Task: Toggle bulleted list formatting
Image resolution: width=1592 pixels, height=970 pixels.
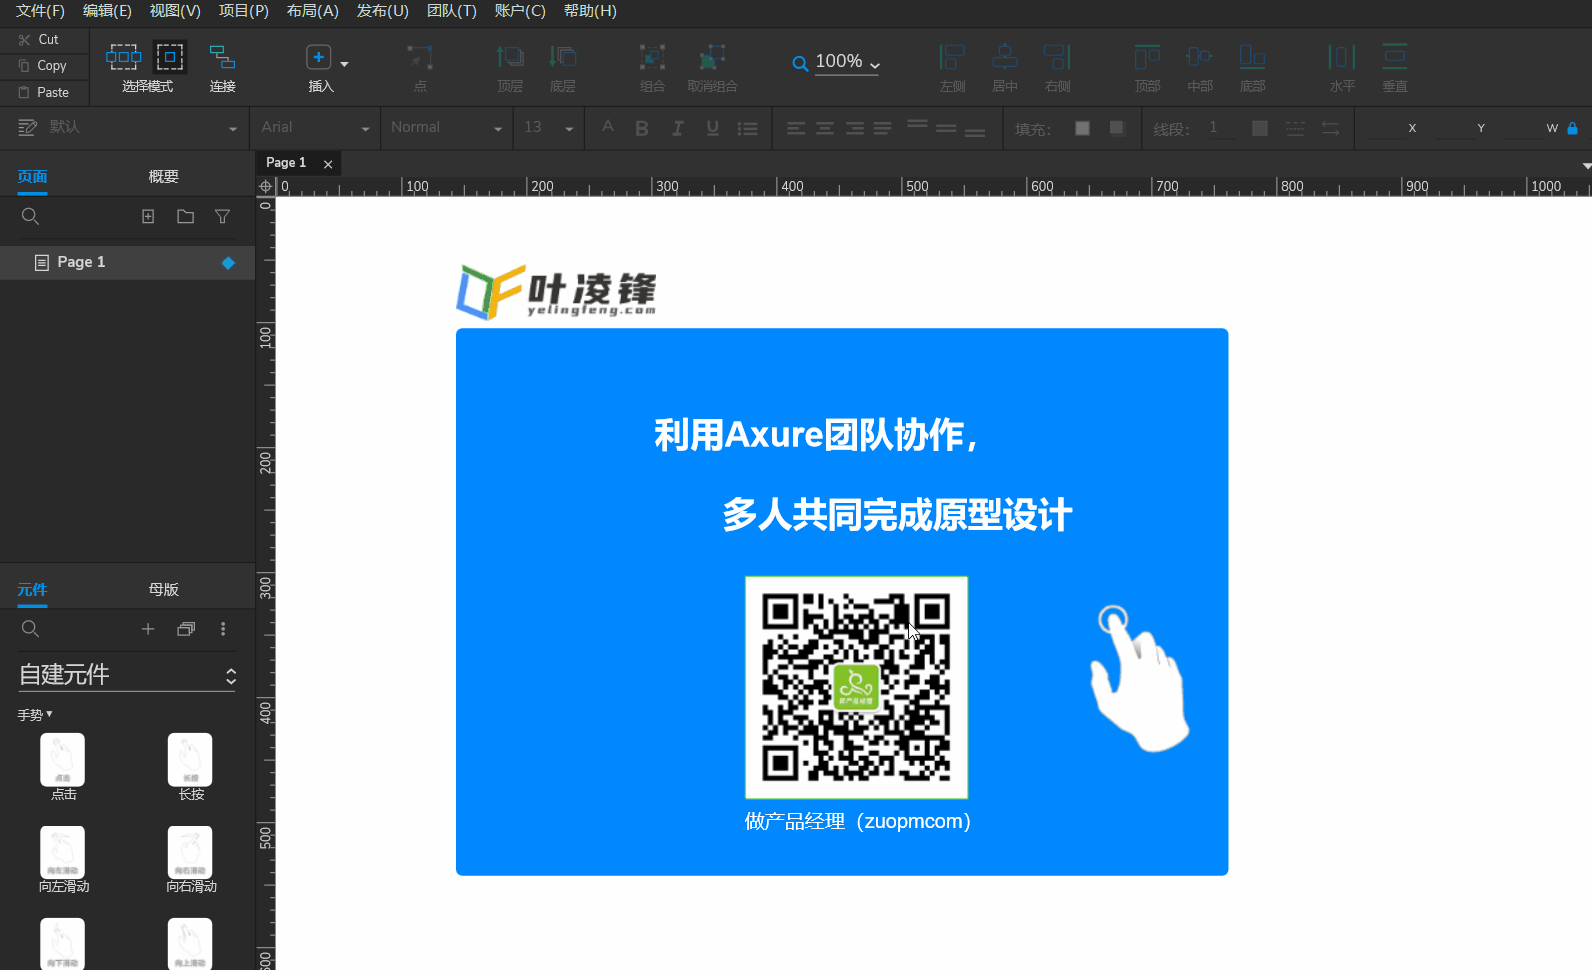Action: [747, 128]
